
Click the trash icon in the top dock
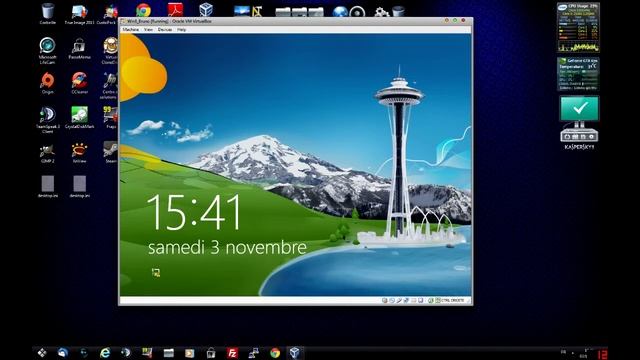(x=398, y=11)
